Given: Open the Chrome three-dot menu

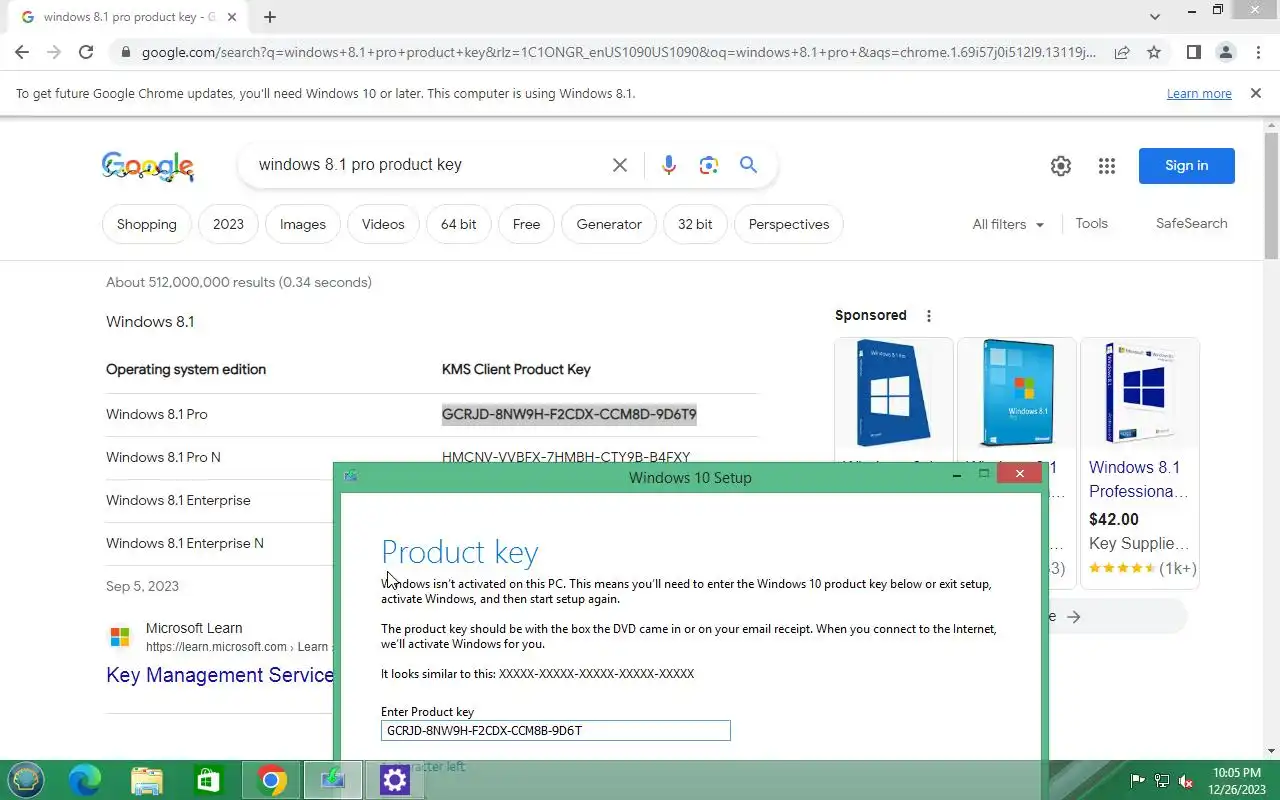Looking at the screenshot, I should pyautogui.click(x=1258, y=52).
